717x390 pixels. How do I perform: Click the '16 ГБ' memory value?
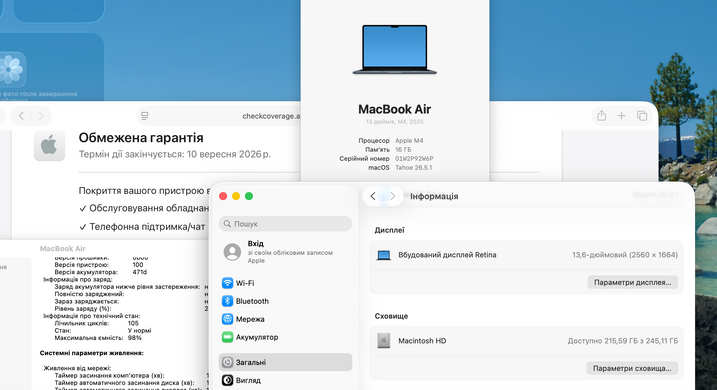tap(403, 150)
